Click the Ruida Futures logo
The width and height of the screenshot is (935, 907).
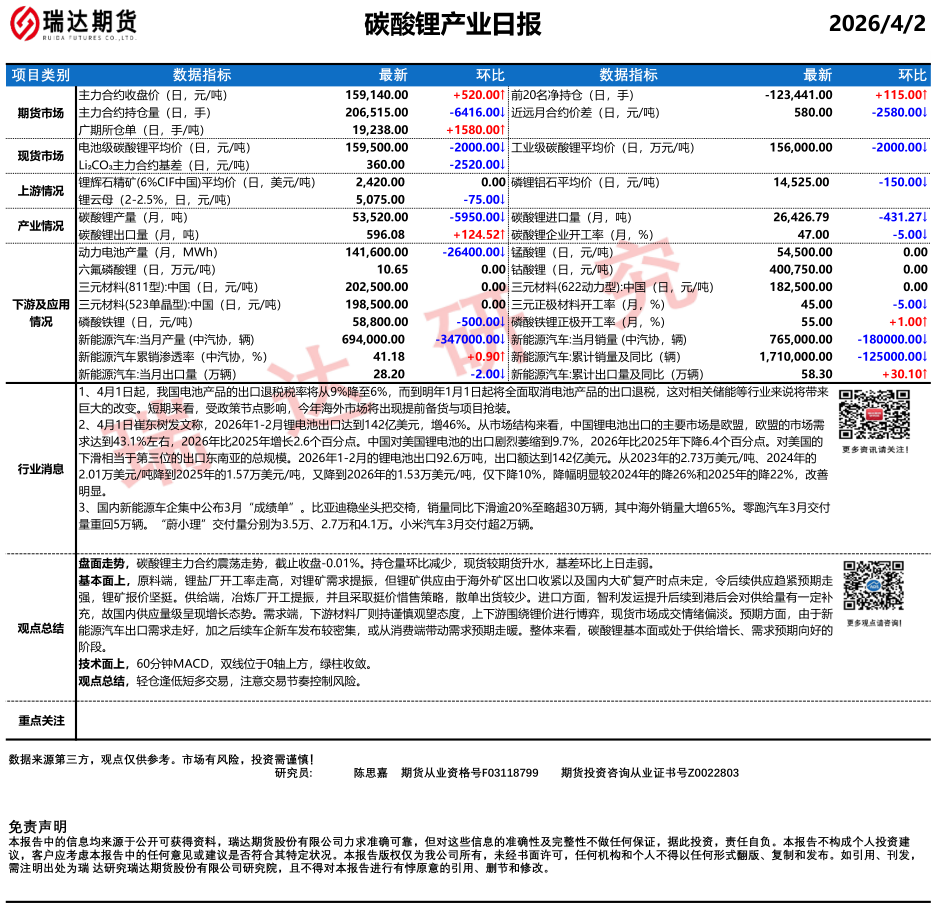coord(75,24)
